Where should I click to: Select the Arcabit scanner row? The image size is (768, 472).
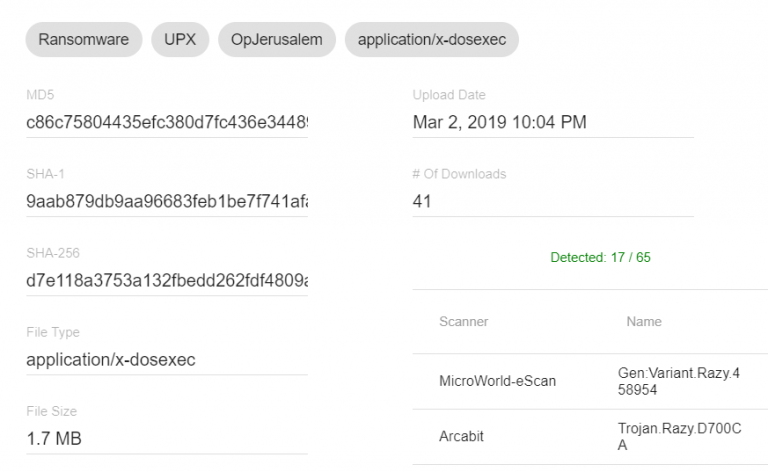(x=461, y=437)
